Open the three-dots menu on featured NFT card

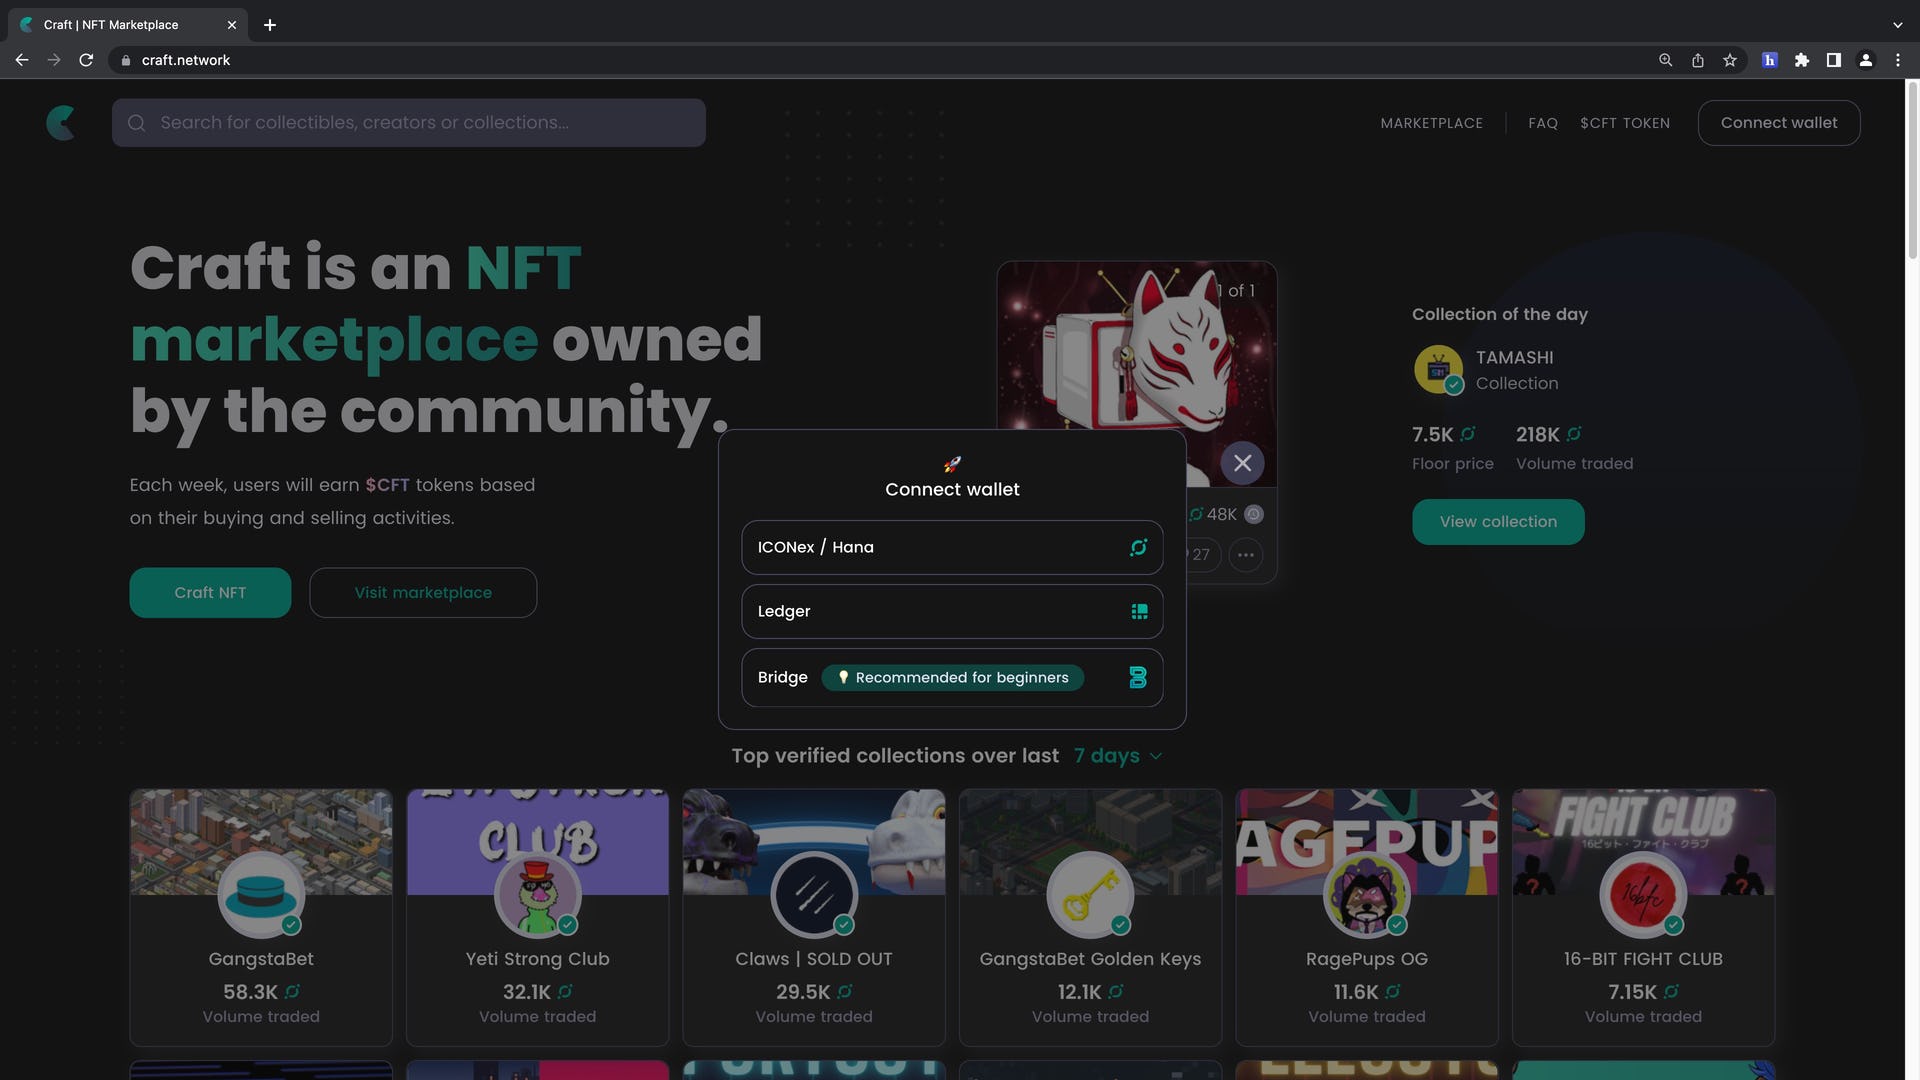(1245, 555)
